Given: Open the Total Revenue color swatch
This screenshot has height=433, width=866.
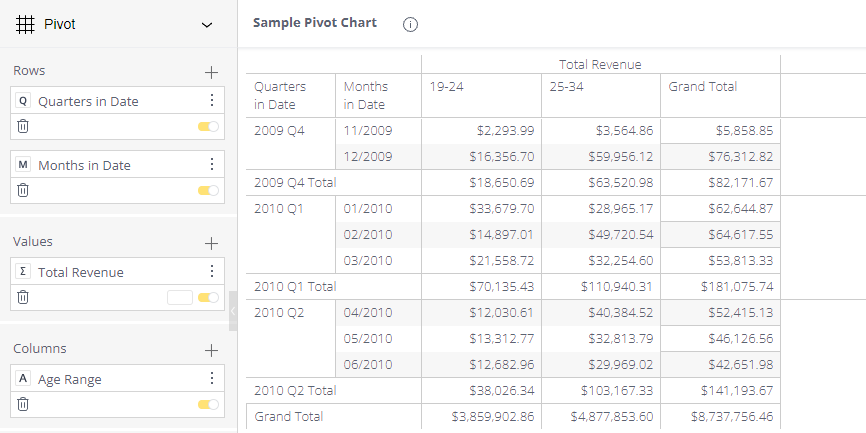Looking at the screenshot, I should [180, 297].
